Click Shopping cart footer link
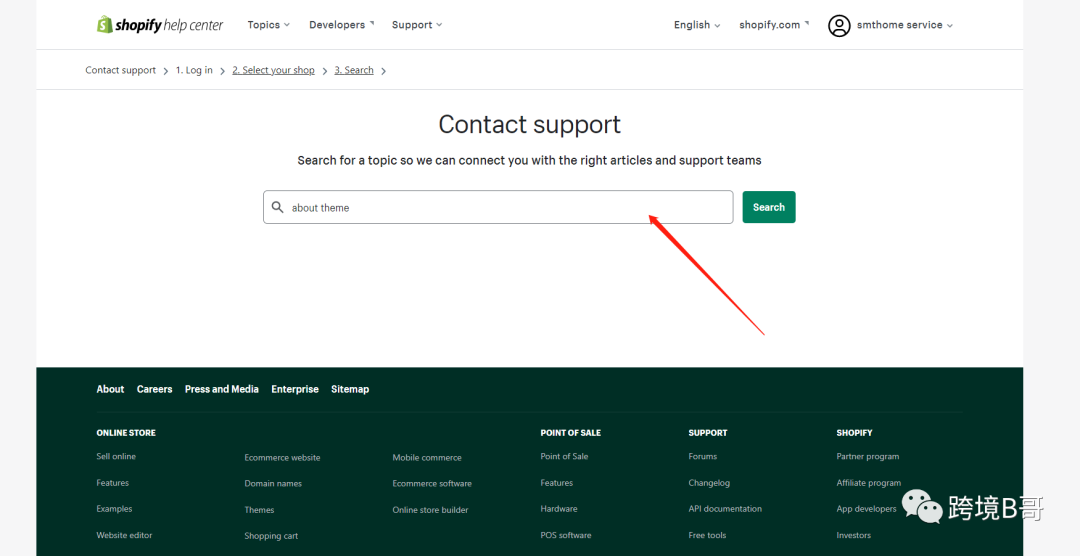Screen dimensions: 1080x556 (271, 536)
